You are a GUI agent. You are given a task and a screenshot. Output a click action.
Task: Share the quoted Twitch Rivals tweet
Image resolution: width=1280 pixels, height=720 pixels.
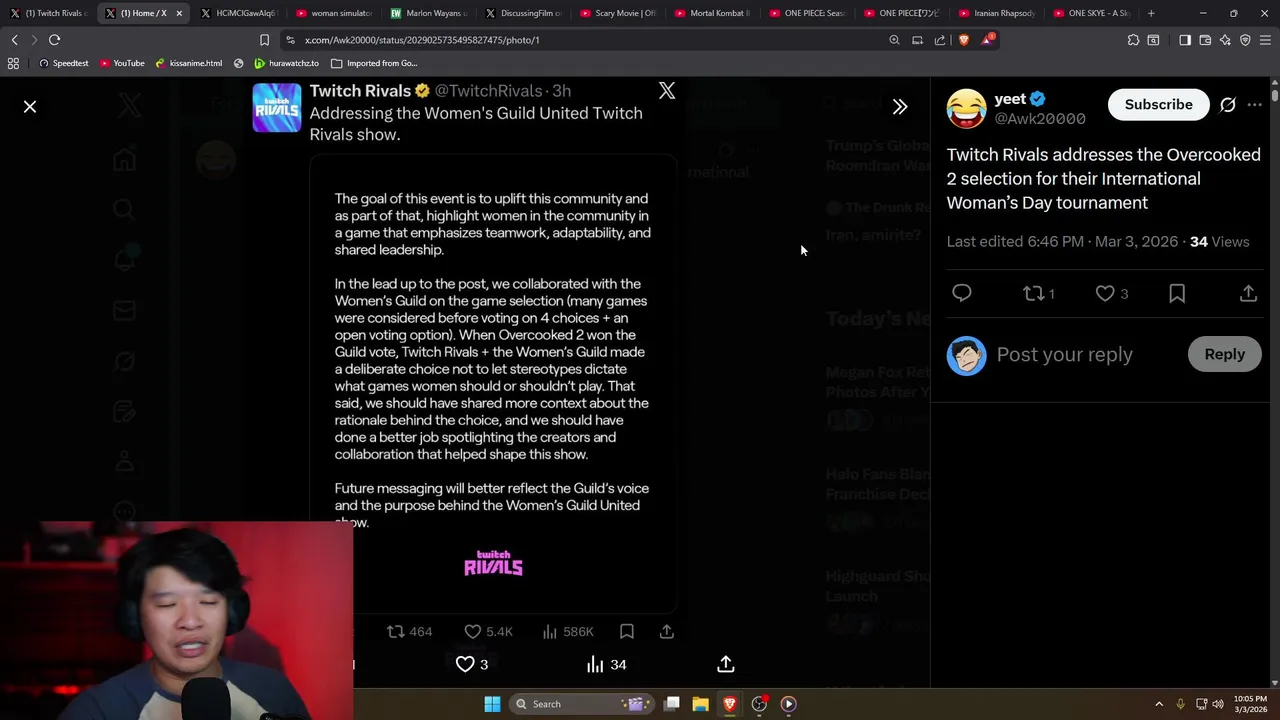coord(667,632)
